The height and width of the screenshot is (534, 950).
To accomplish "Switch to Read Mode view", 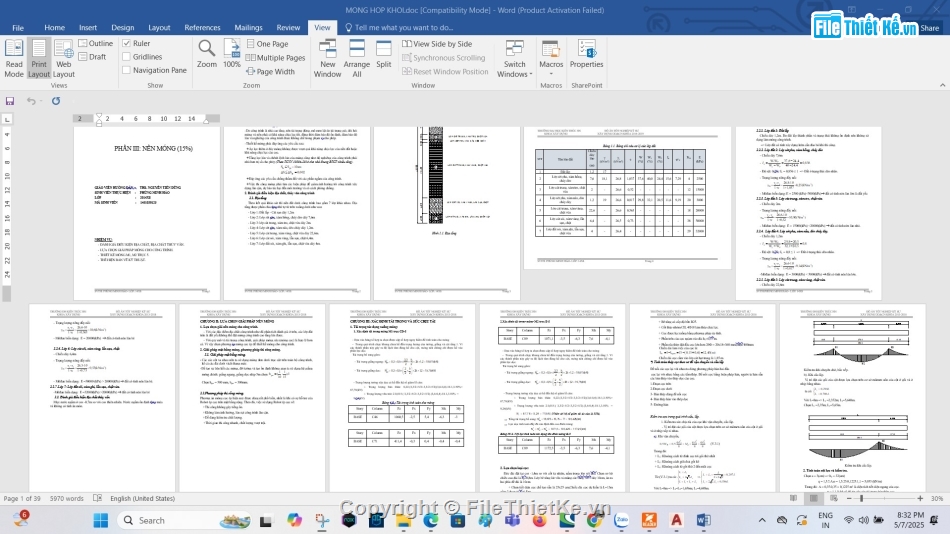I will (x=13, y=58).
